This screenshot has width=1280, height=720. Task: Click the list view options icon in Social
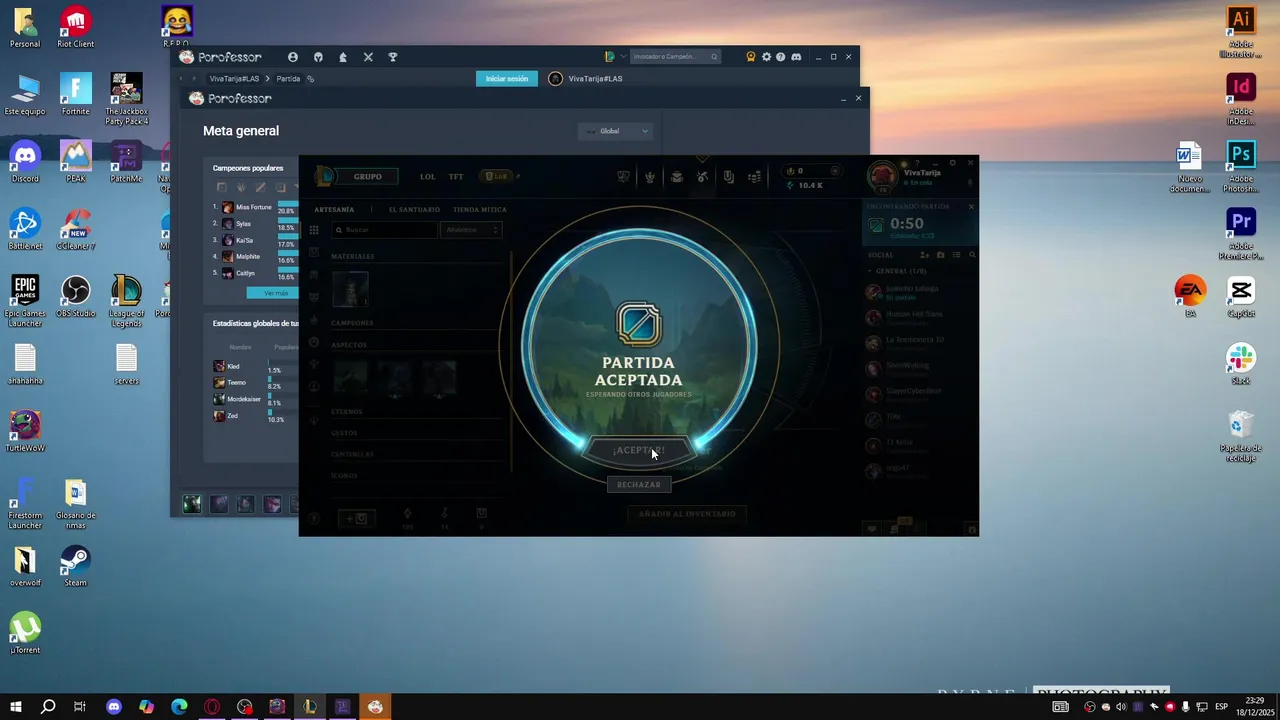coord(956,255)
